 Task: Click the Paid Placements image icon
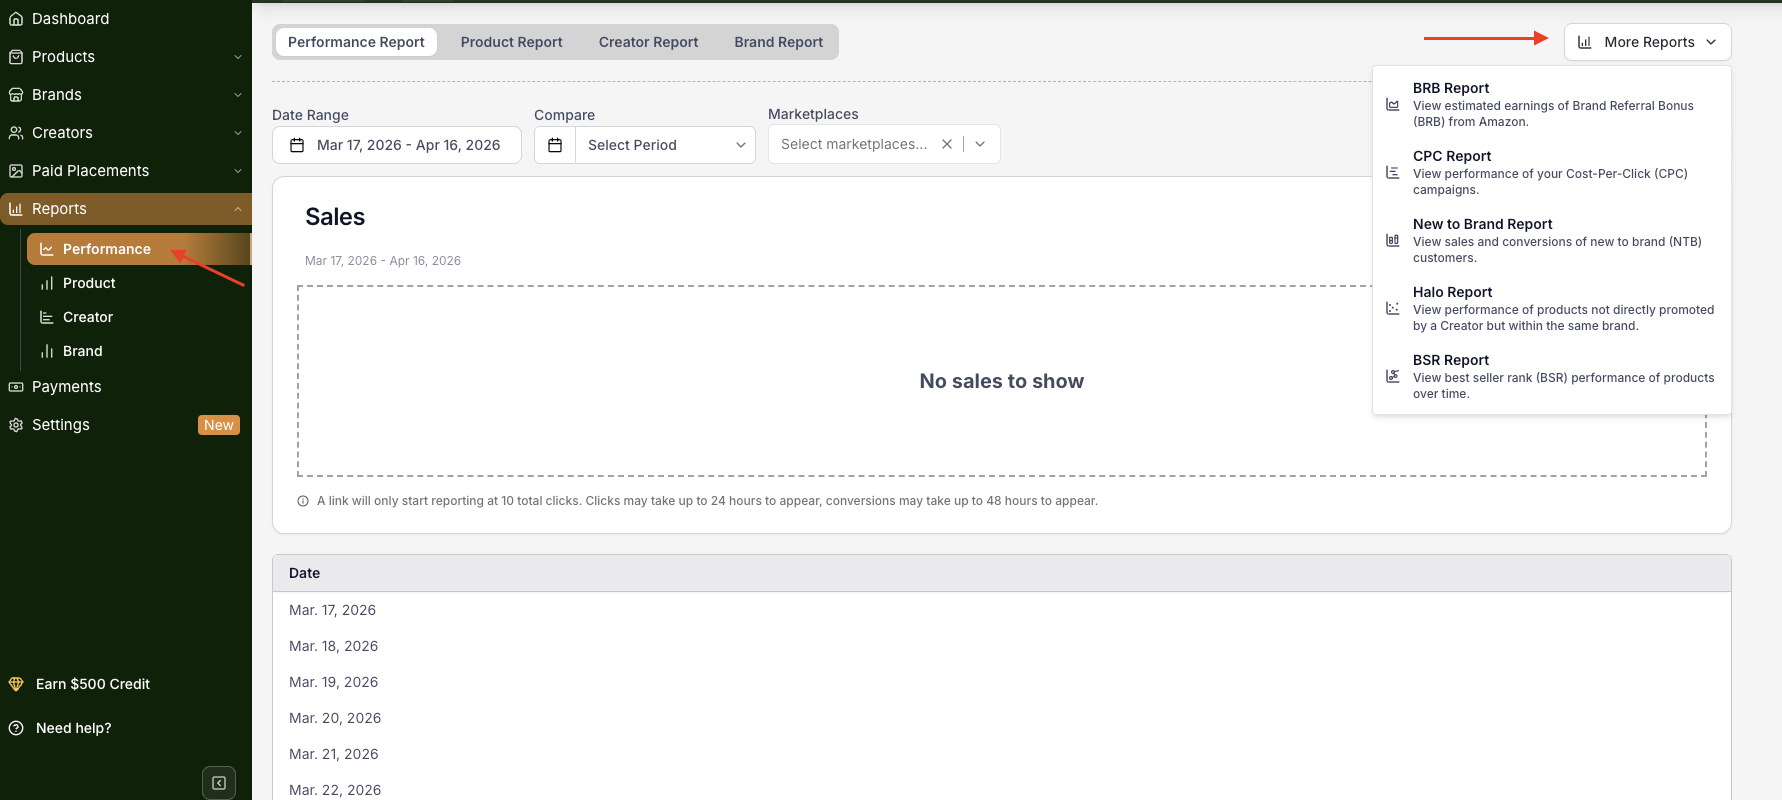[x=16, y=171]
